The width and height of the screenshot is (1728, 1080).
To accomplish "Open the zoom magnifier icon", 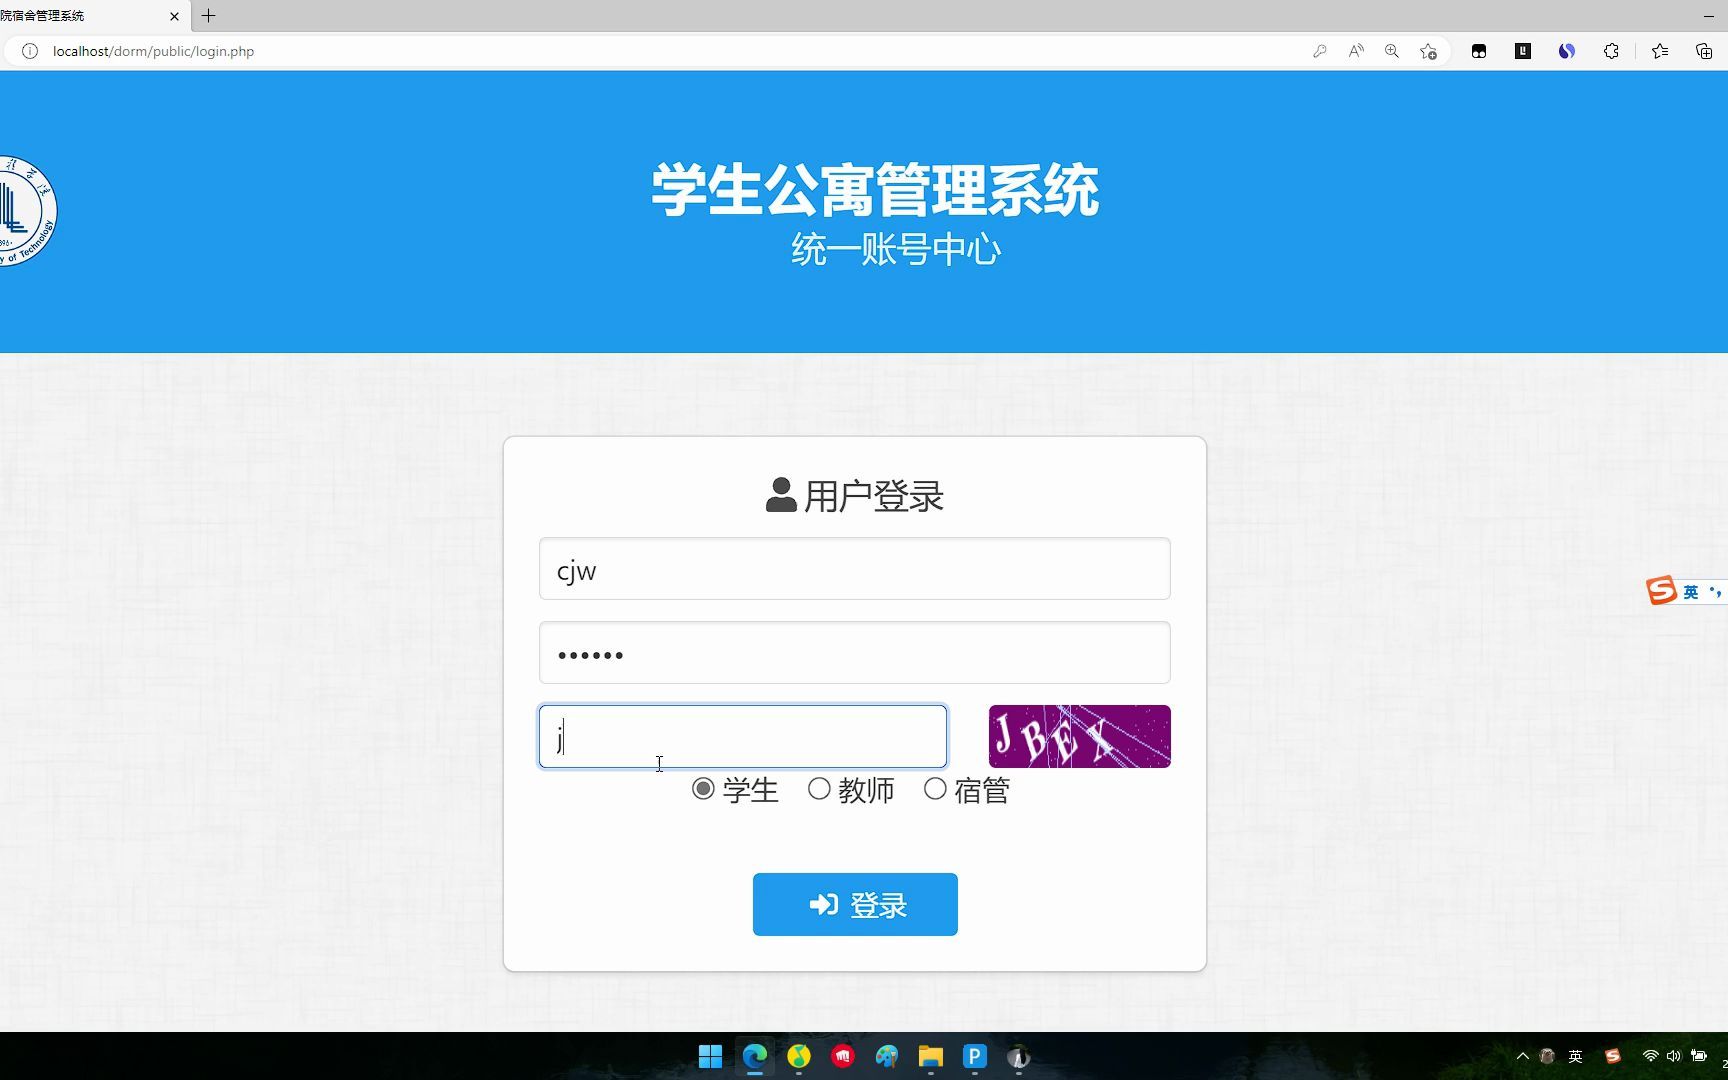I will [1392, 51].
